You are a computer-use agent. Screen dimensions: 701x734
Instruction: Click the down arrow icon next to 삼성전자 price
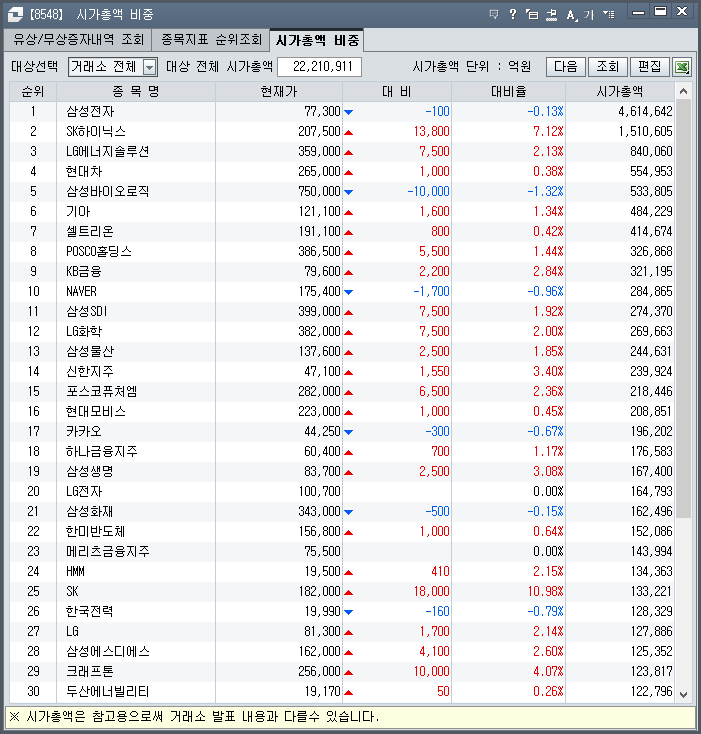(349, 112)
